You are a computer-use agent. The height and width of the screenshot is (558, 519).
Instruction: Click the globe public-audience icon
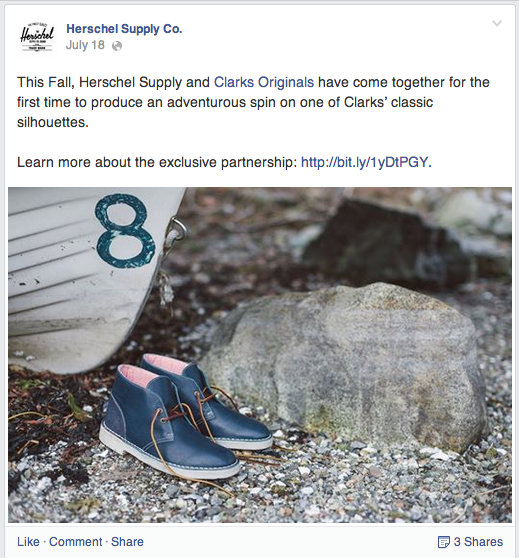click(117, 46)
